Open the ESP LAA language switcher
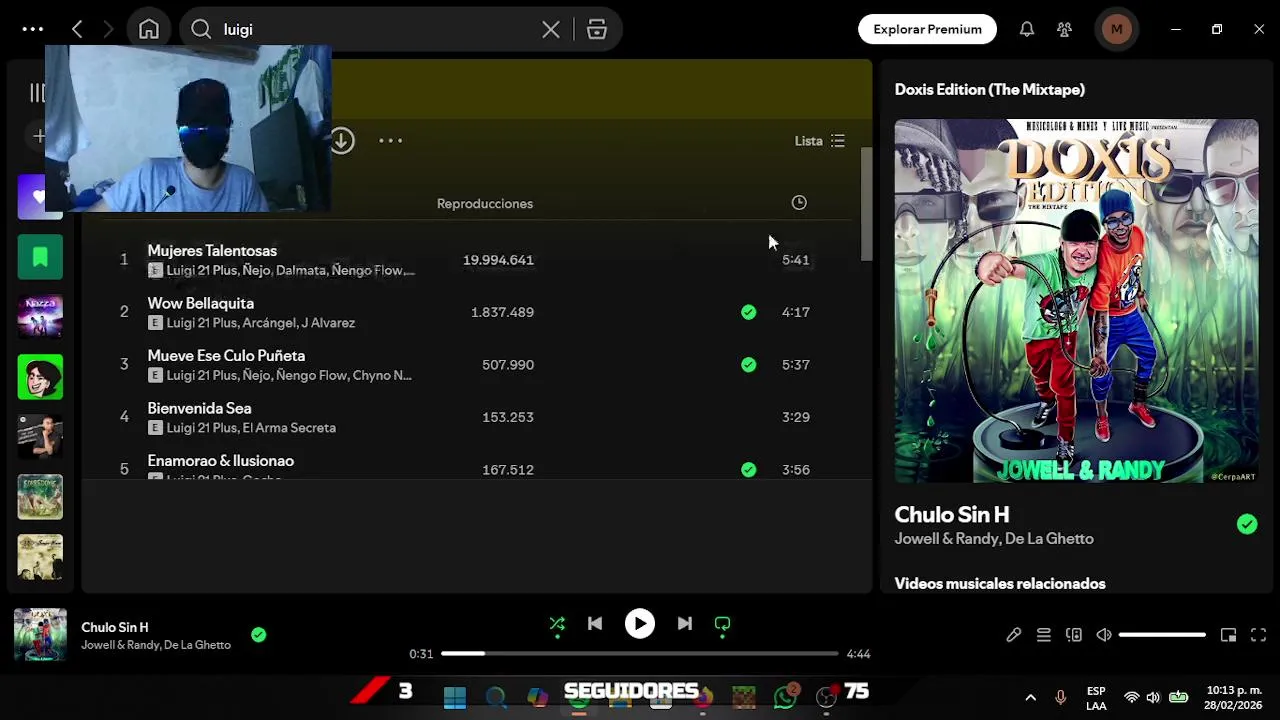This screenshot has width=1280, height=720. pos(1096,698)
